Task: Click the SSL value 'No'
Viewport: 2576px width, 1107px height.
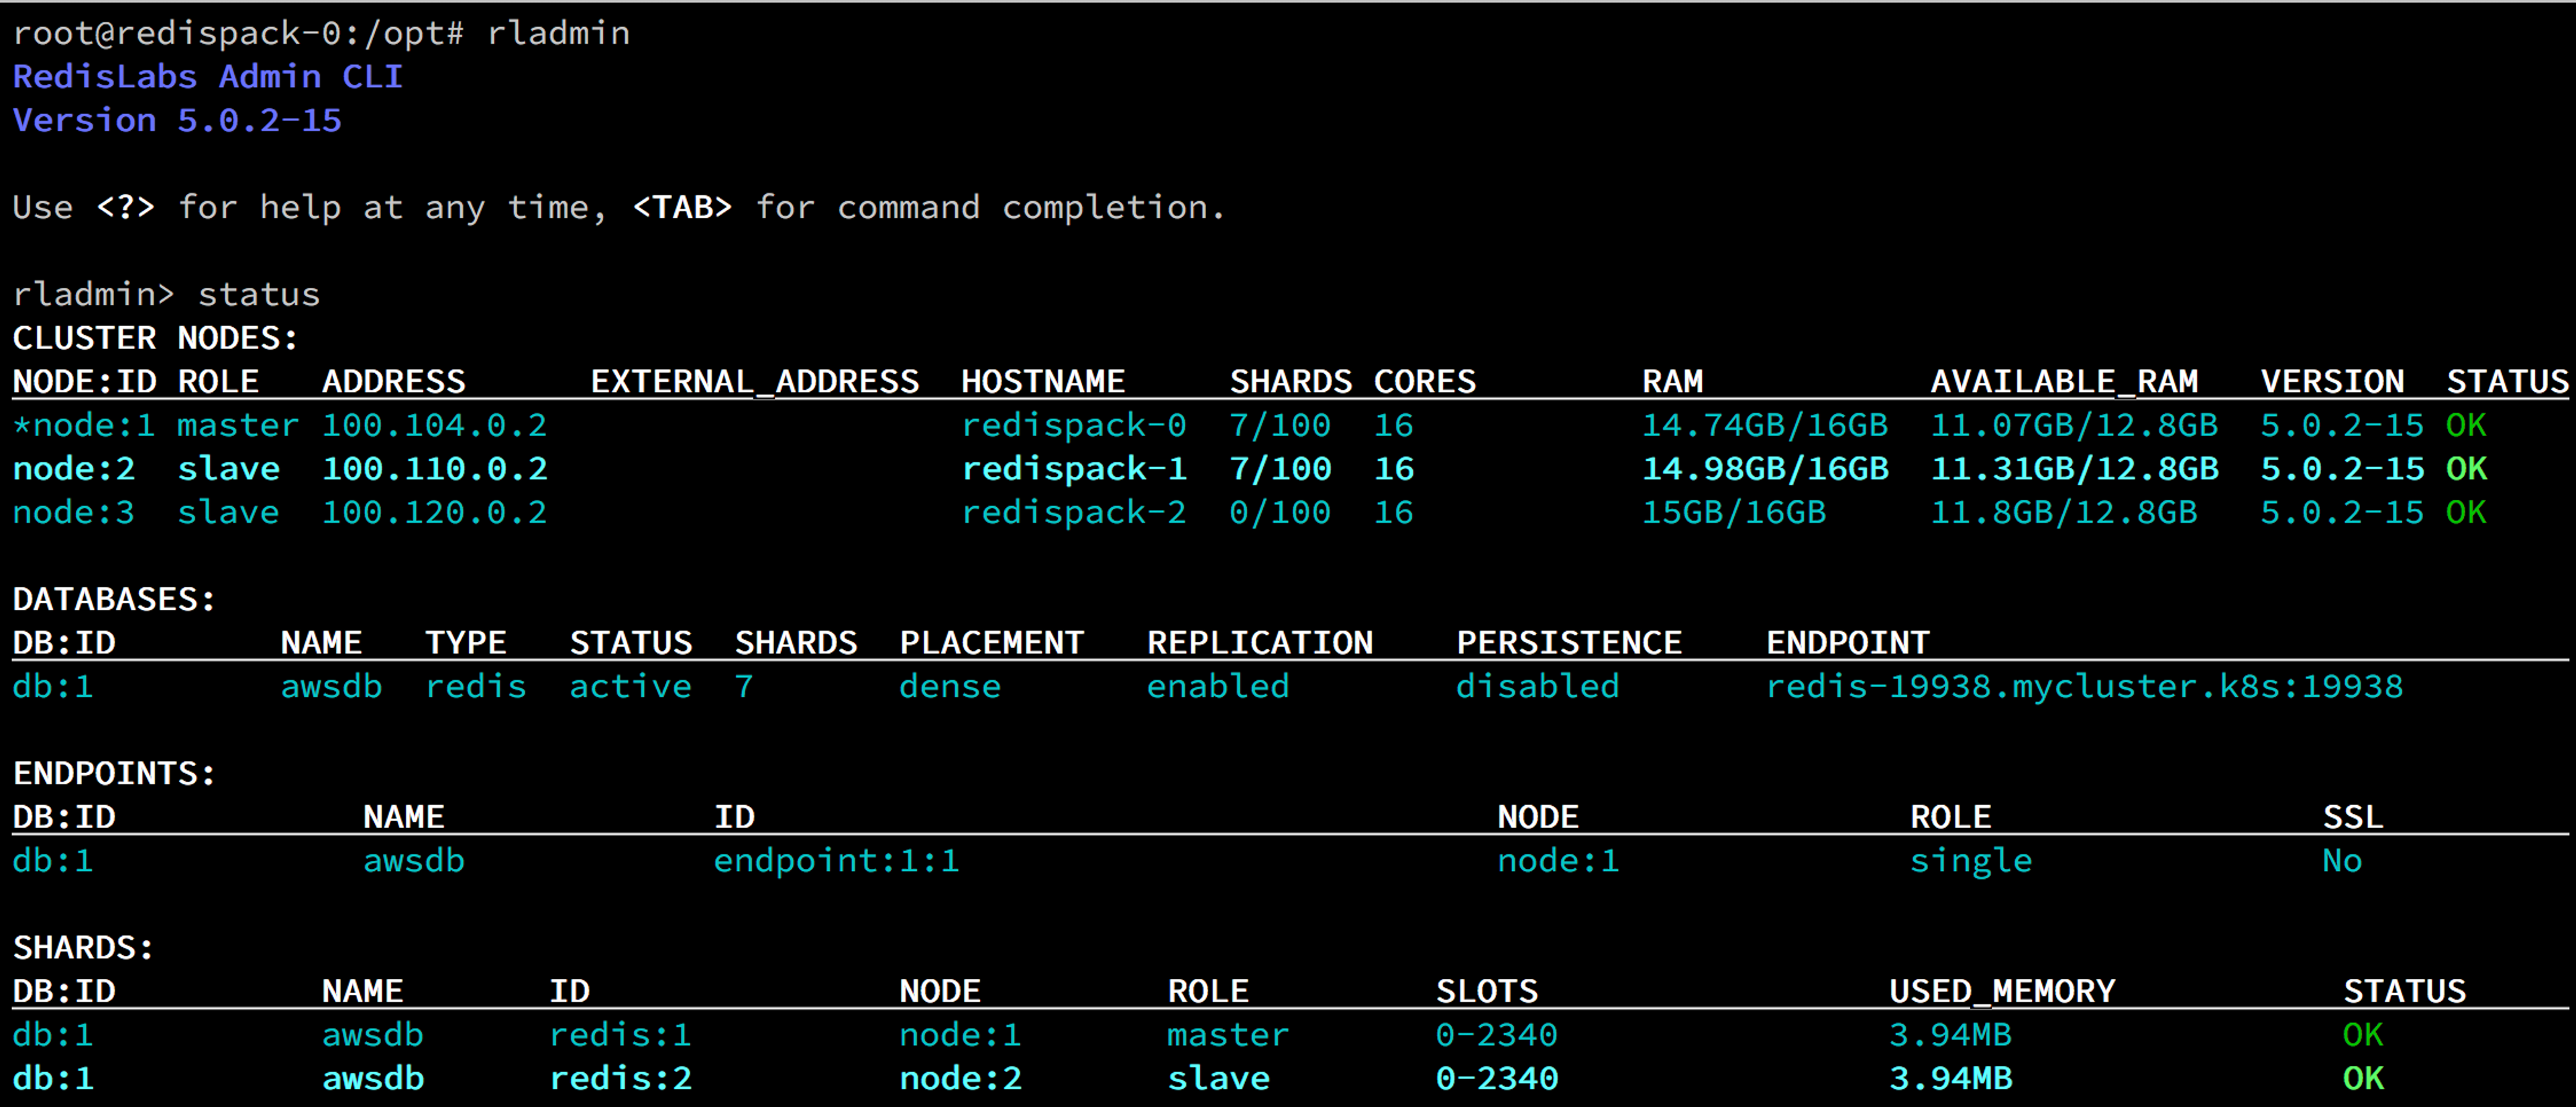Action: tap(2341, 861)
